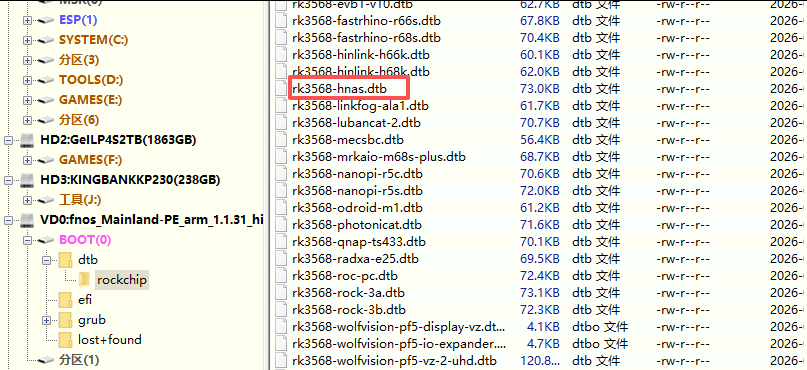
Task: Select file rk3568-hinlink-h66k.dtb
Action: (x=361, y=55)
